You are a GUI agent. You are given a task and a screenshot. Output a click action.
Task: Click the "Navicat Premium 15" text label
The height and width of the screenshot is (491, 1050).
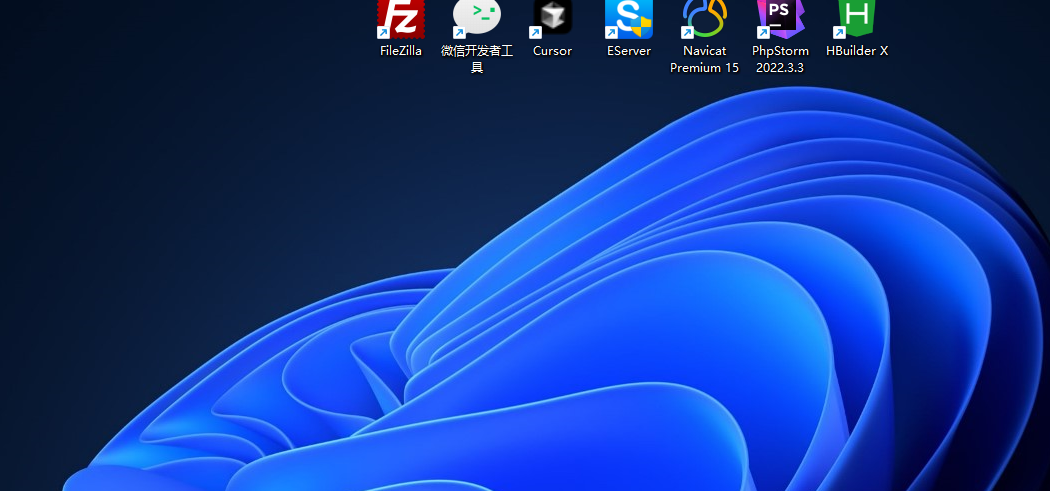click(x=704, y=59)
